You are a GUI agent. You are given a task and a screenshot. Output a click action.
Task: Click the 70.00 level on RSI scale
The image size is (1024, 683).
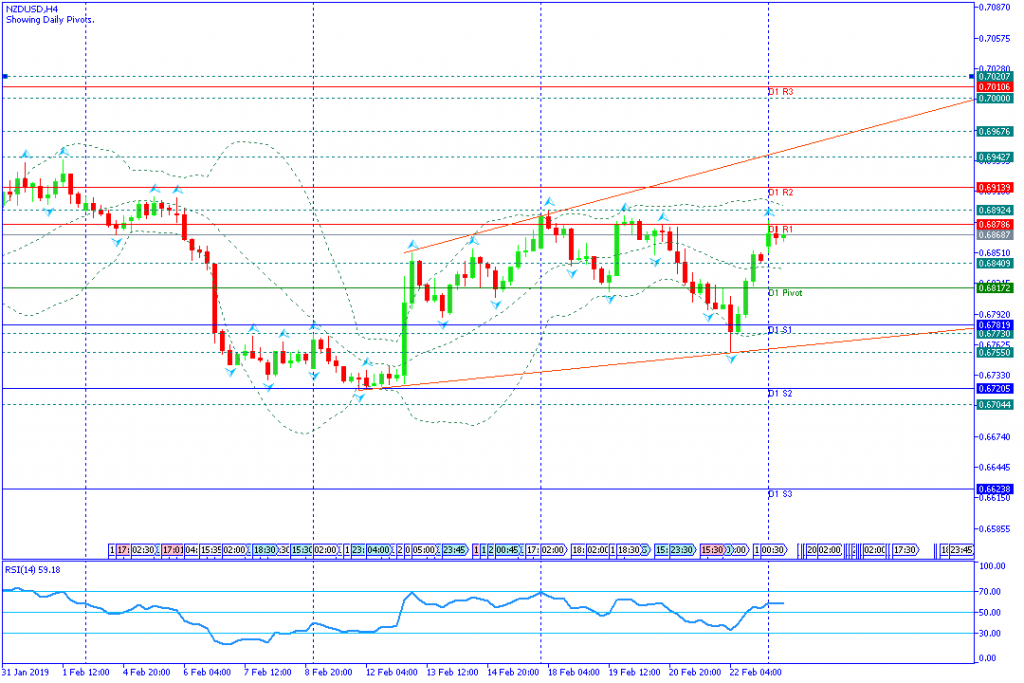(990, 592)
